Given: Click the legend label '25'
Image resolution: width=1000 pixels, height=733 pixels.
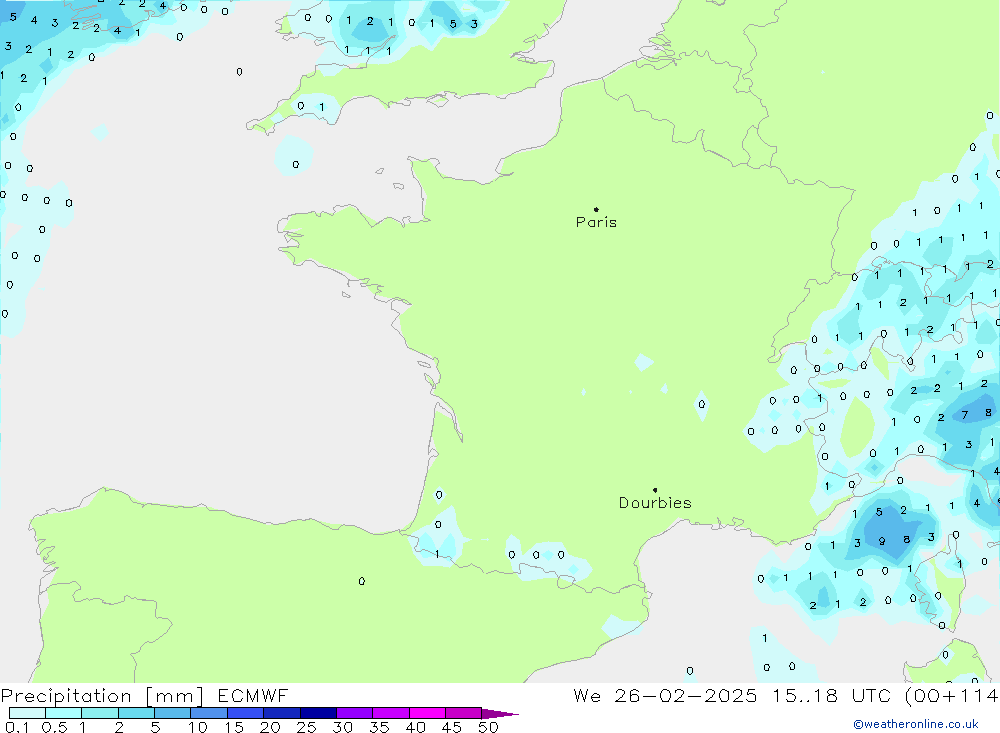Looking at the screenshot, I should pos(306,727).
